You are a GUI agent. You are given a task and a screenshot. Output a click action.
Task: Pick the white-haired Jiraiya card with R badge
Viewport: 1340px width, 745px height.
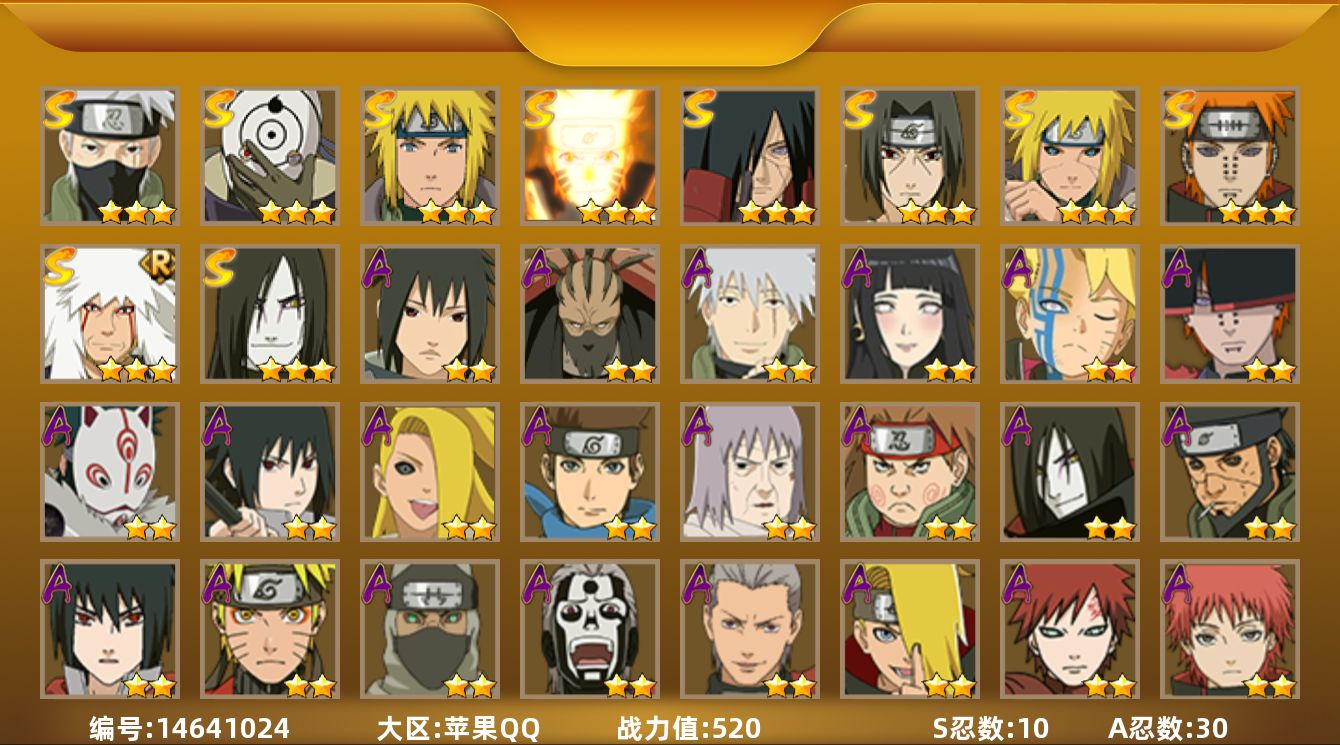110,314
